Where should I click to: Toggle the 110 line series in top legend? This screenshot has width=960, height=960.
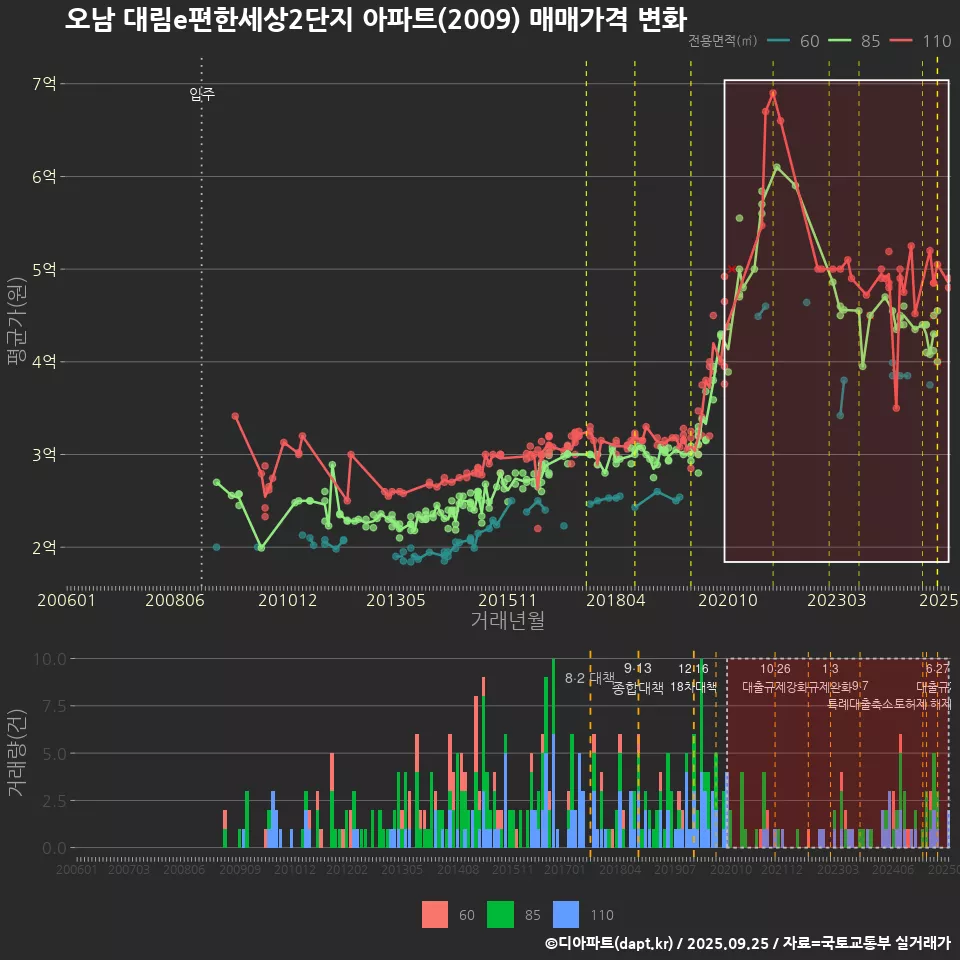point(920,41)
